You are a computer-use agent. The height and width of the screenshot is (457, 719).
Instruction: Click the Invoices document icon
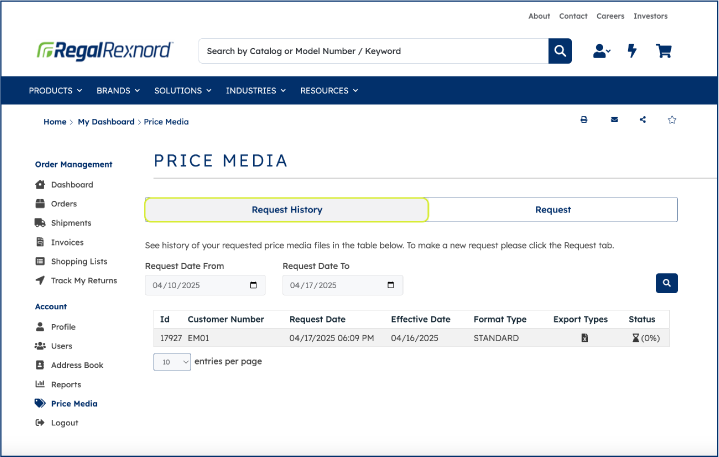tap(40, 242)
